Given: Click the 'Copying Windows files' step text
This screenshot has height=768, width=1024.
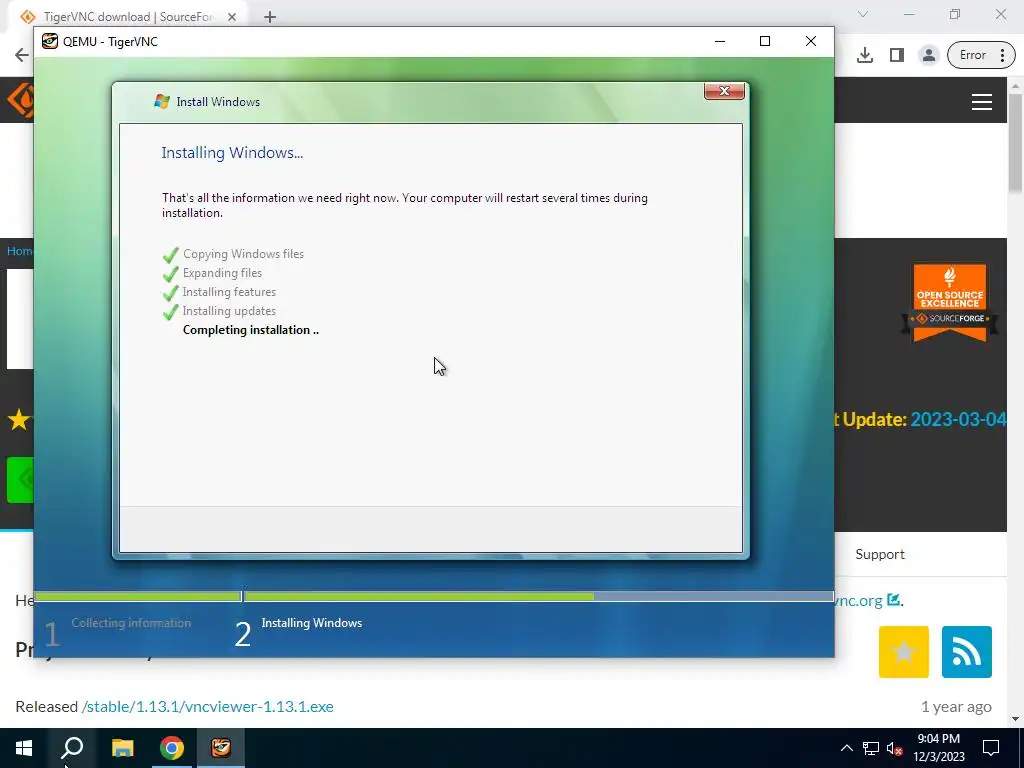Looking at the screenshot, I should (x=243, y=254).
